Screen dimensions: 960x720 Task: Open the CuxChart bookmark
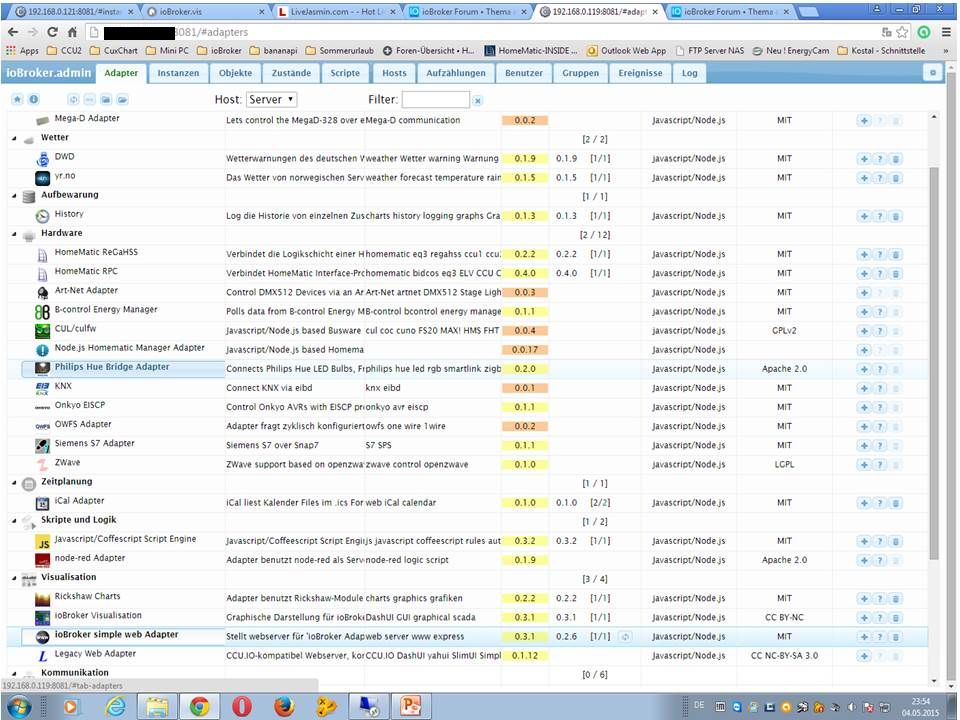114,51
